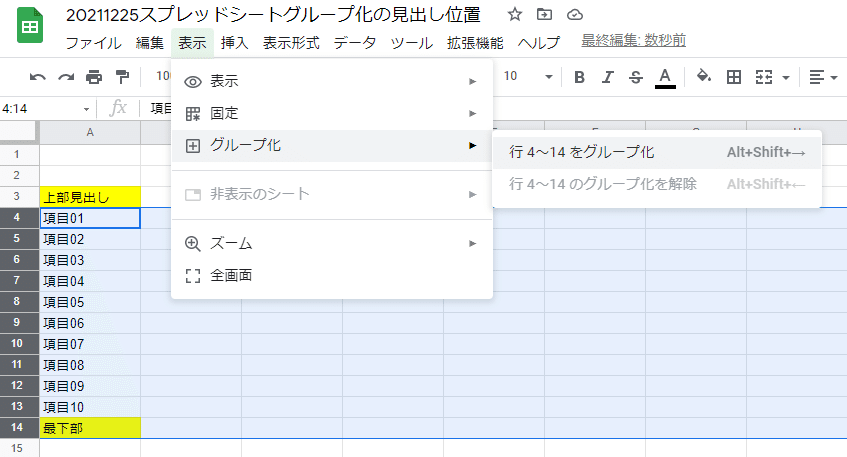Select row 1 header
This screenshot has width=847, height=457.
coord(18,154)
